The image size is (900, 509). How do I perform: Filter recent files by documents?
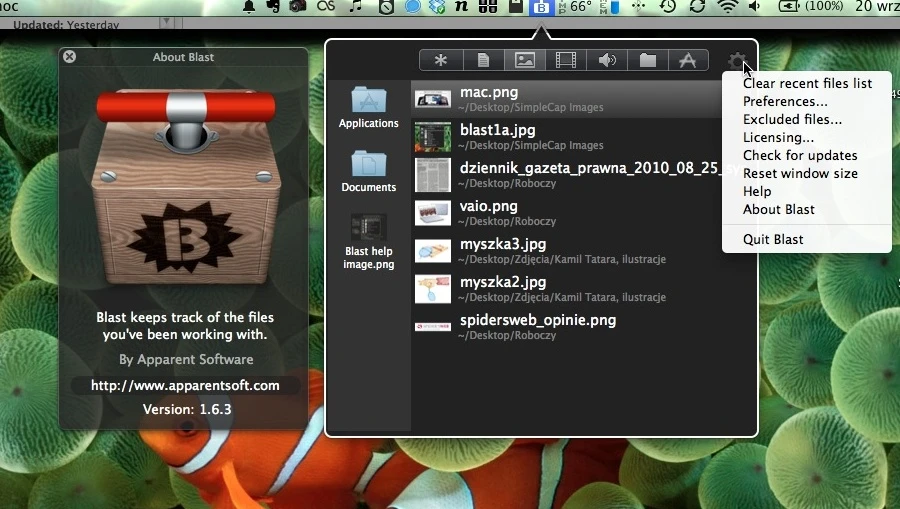click(483, 60)
